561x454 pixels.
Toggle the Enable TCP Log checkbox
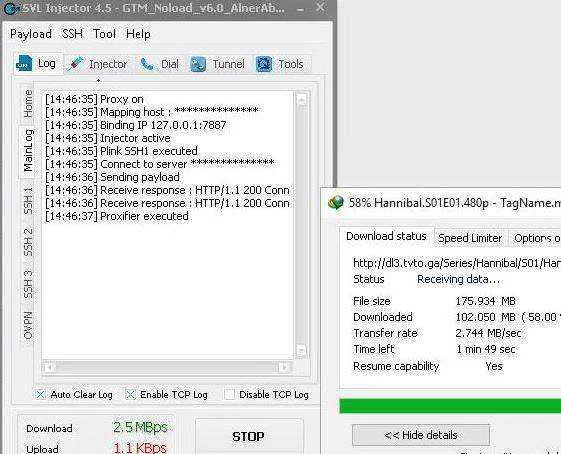point(130,395)
